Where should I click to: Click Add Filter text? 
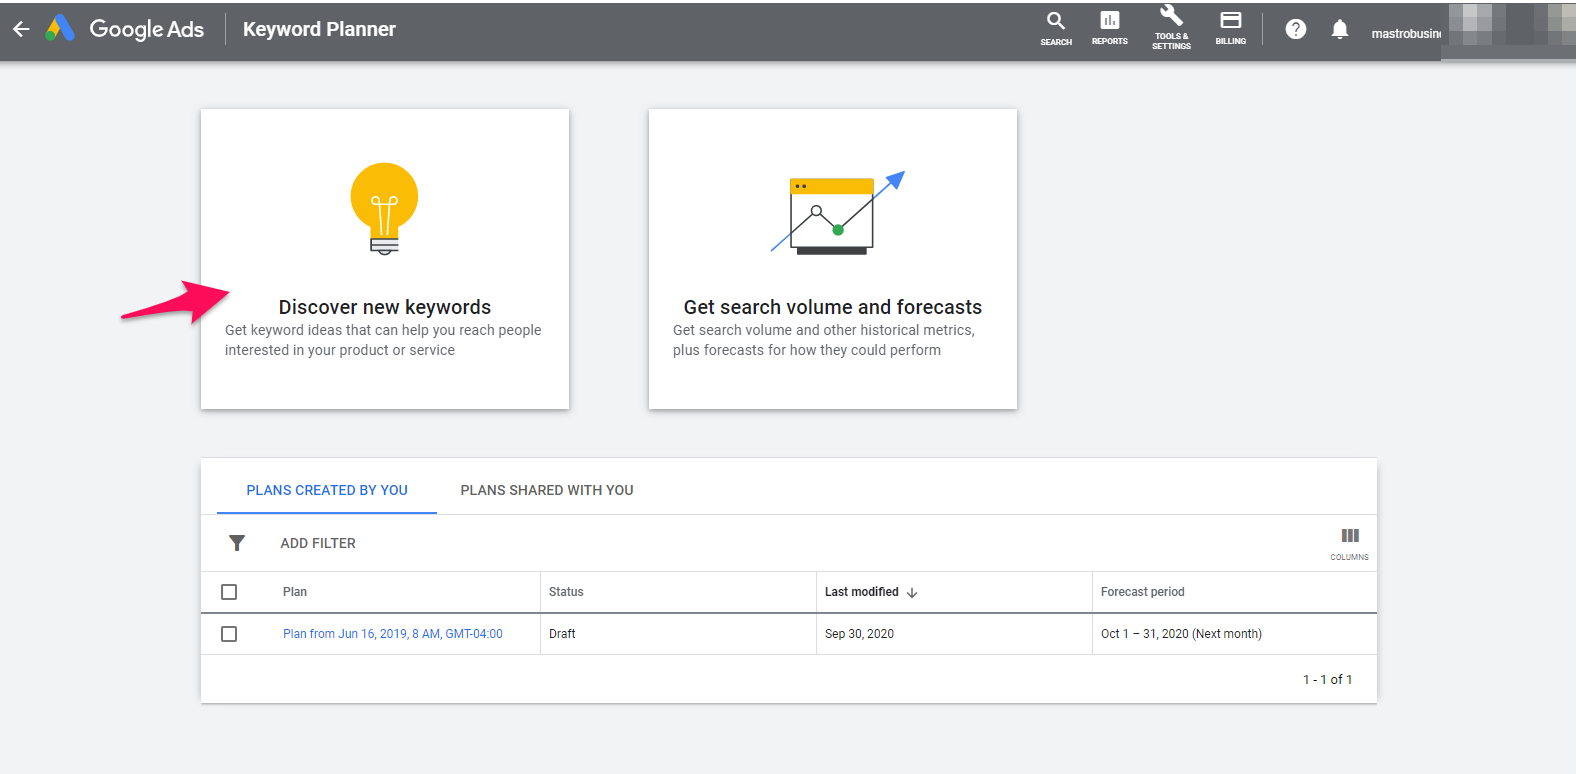(318, 543)
